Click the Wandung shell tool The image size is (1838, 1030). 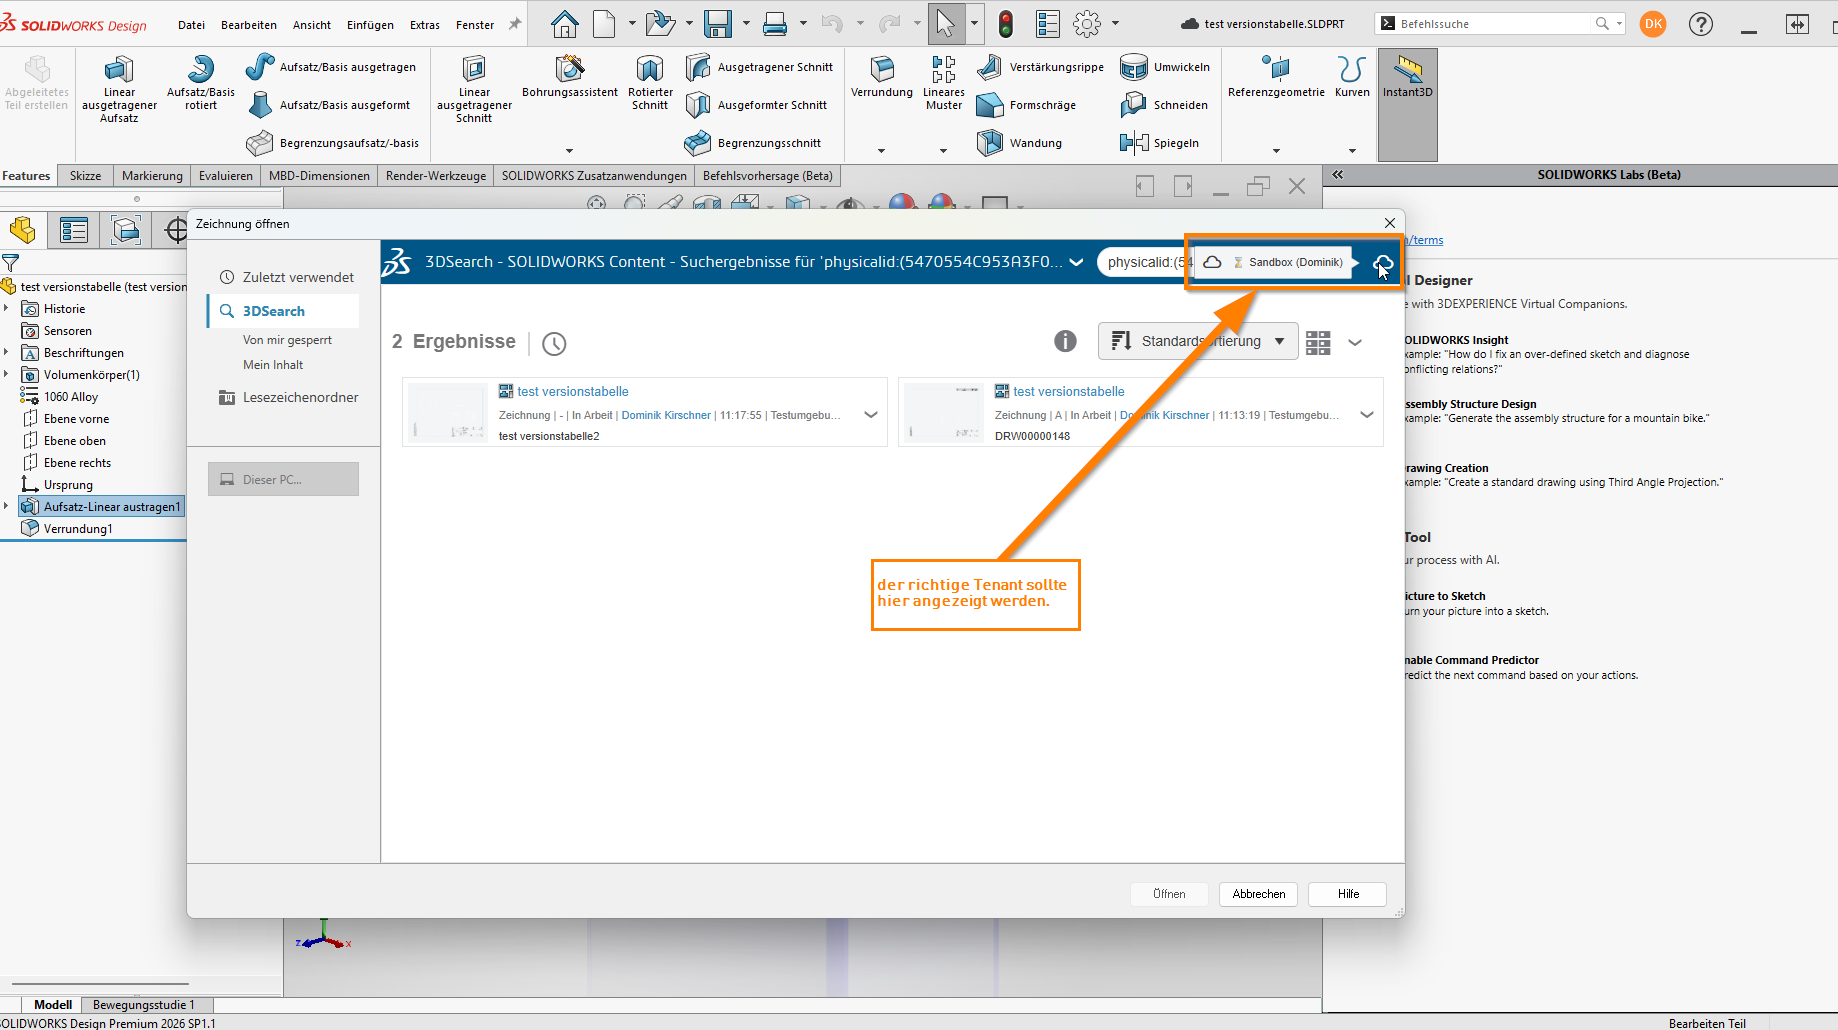click(1020, 143)
